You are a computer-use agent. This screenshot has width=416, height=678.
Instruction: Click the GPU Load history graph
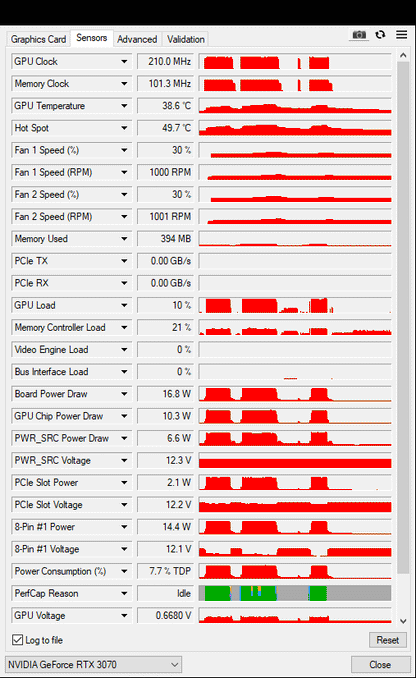[295, 305]
